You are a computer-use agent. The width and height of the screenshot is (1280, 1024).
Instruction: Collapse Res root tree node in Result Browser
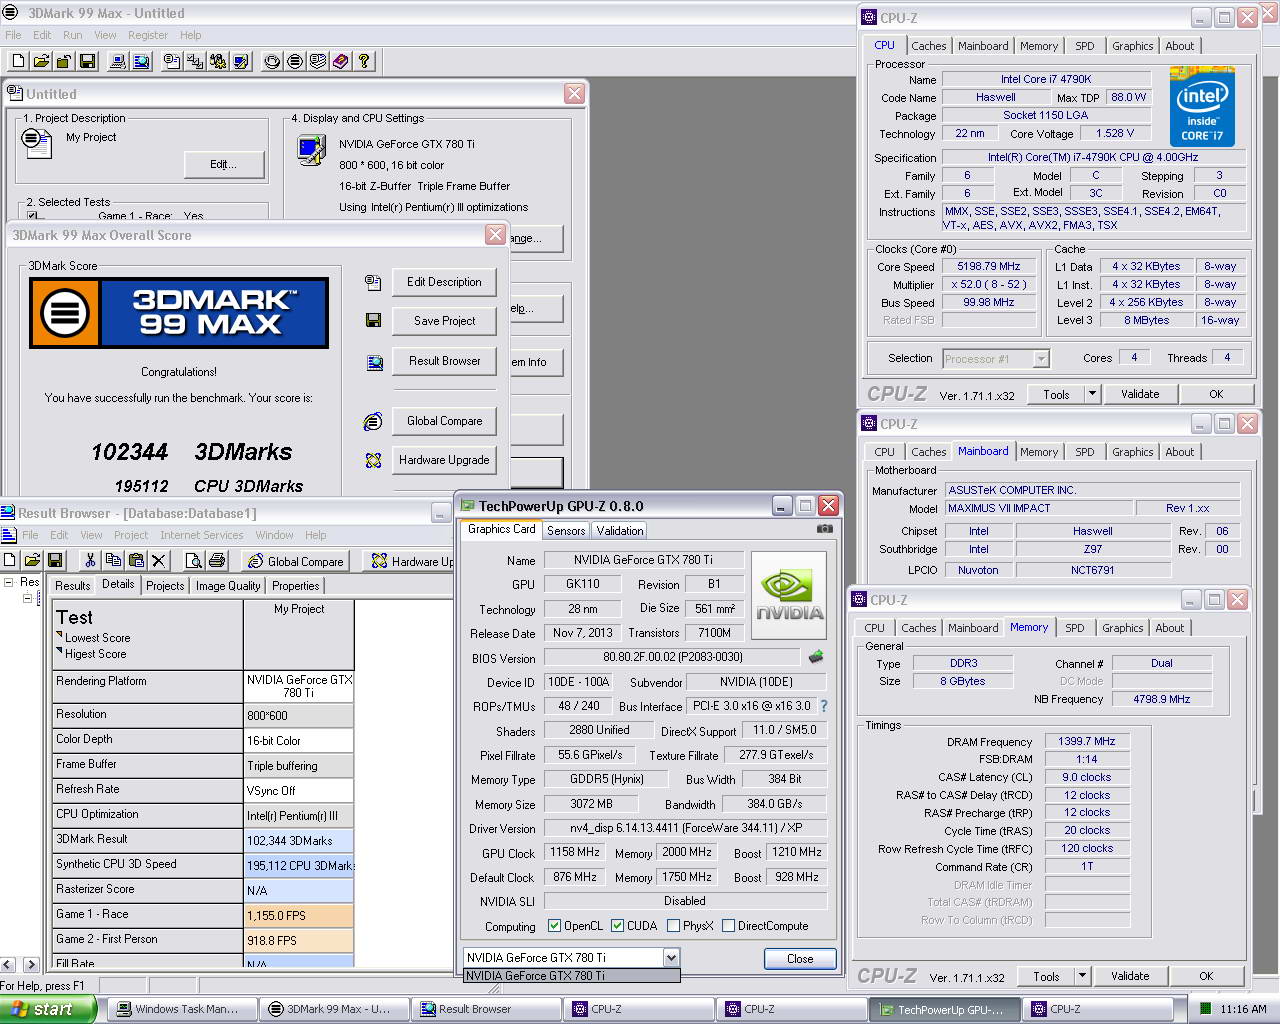9,582
